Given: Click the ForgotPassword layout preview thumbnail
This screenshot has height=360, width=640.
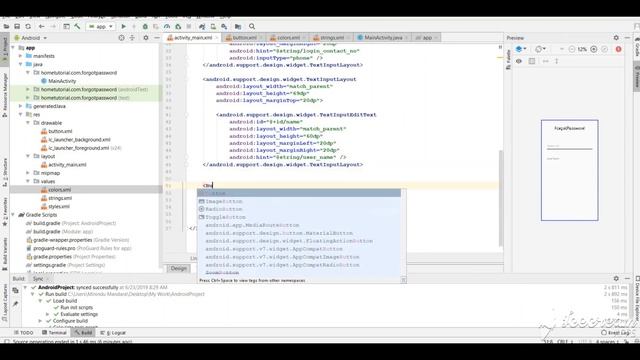Looking at the screenshot, I should coord(569,170).
